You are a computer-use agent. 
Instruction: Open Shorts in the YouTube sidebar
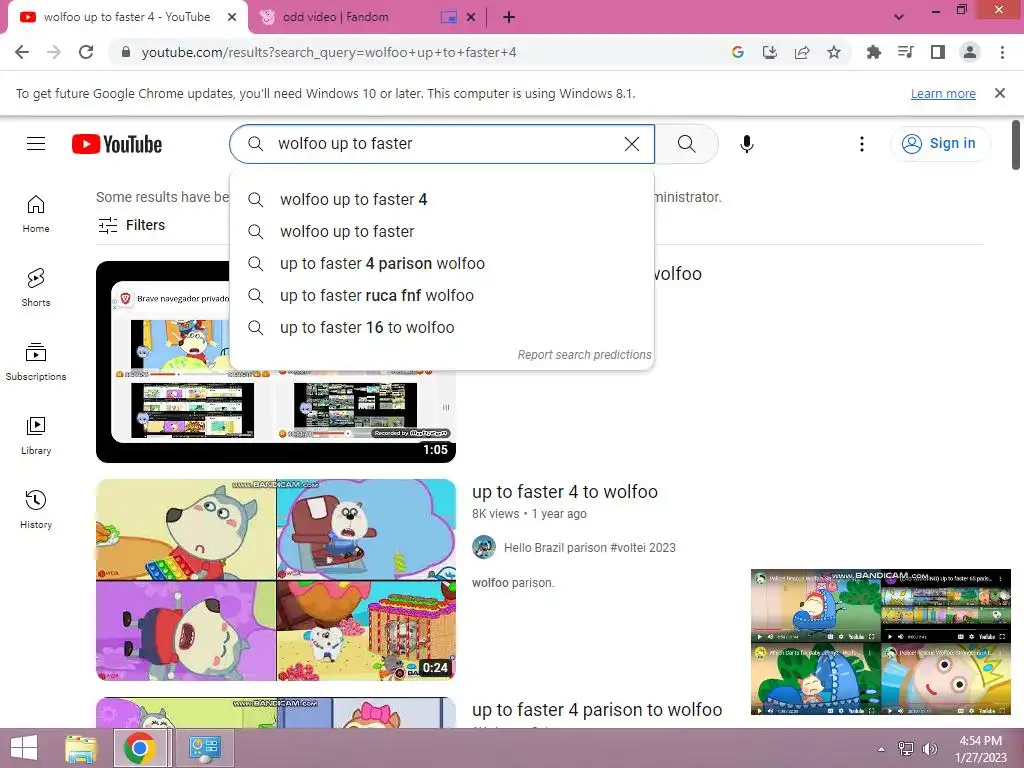pyautogui.click(x=36, y=287)
